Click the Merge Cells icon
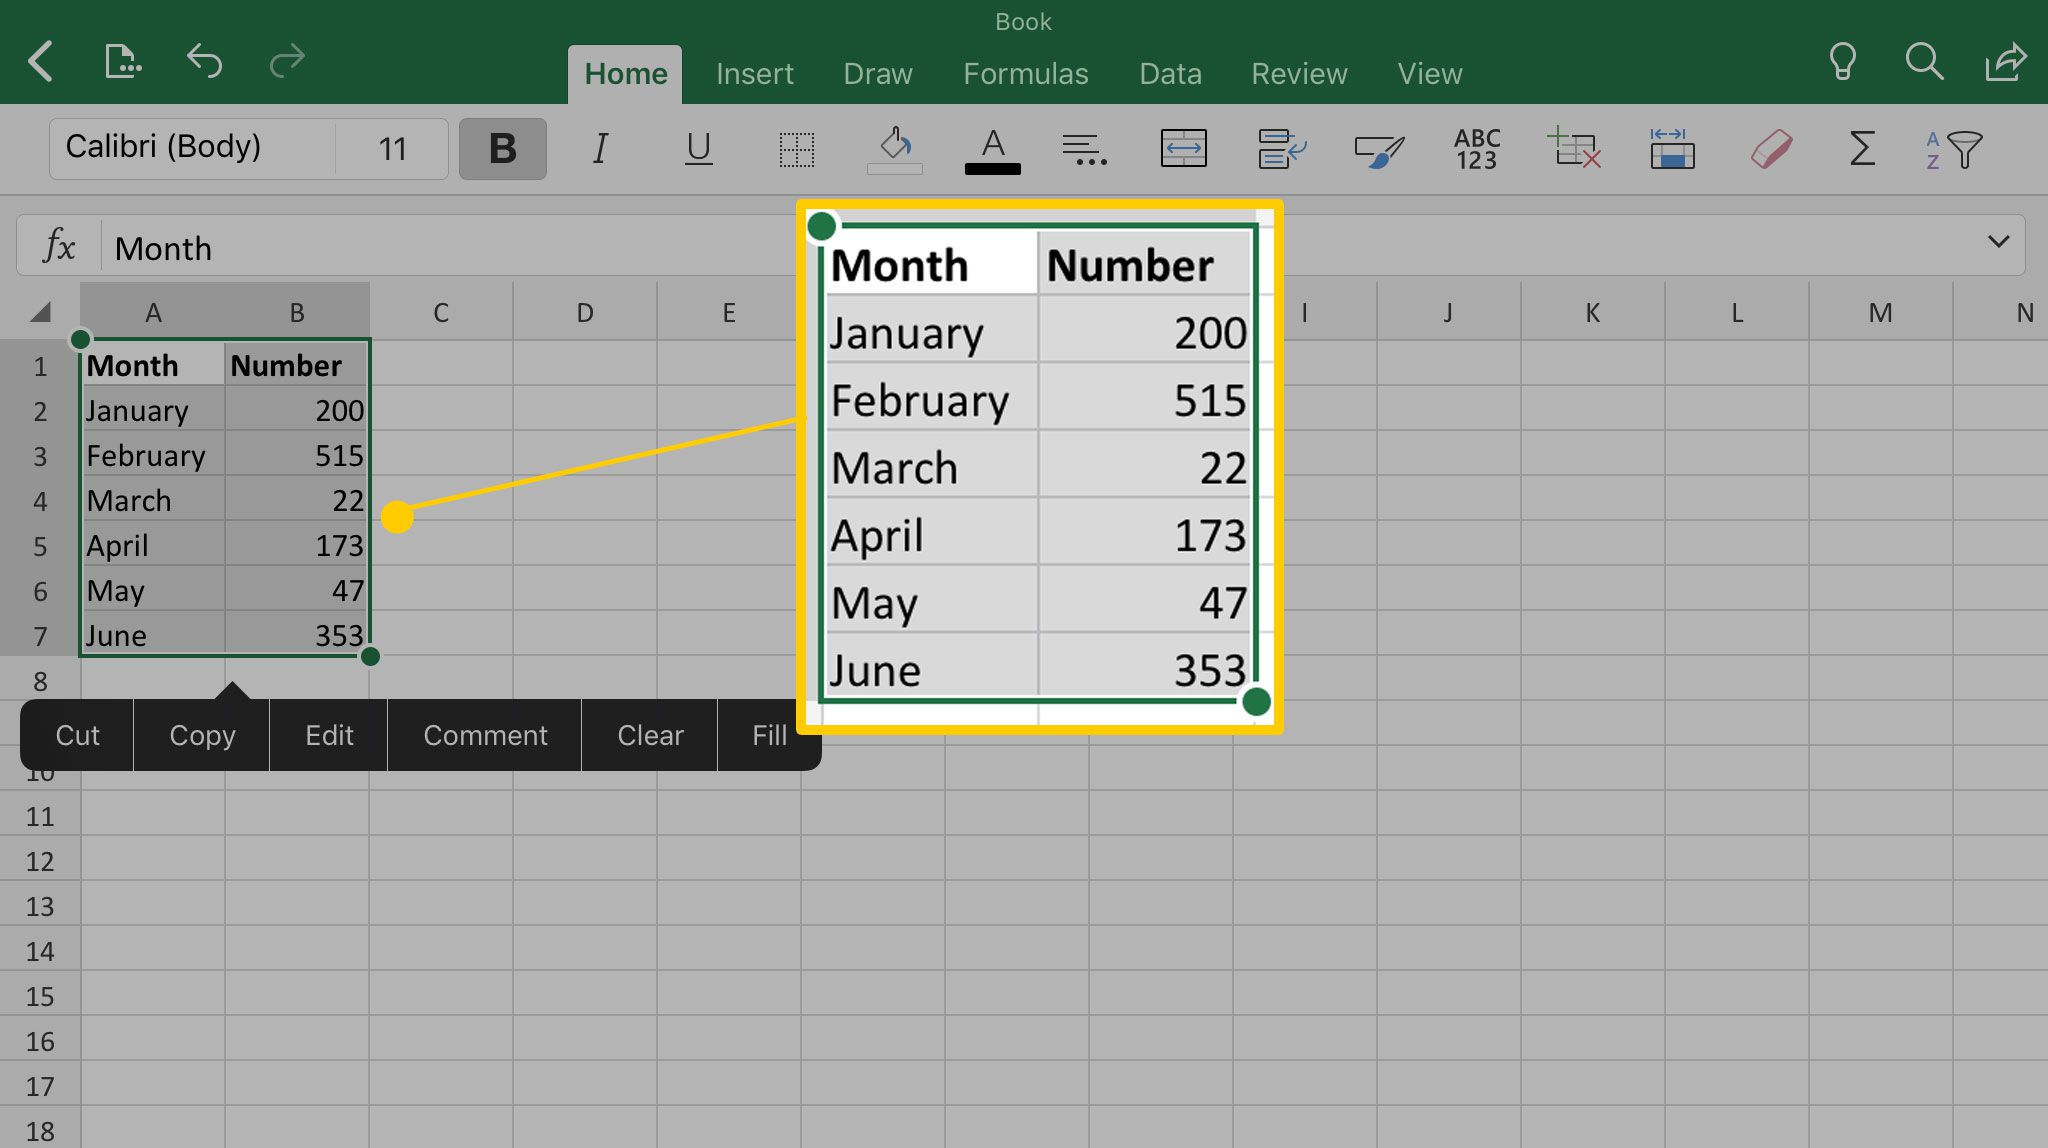2048x1148 pixels. 1182,146
